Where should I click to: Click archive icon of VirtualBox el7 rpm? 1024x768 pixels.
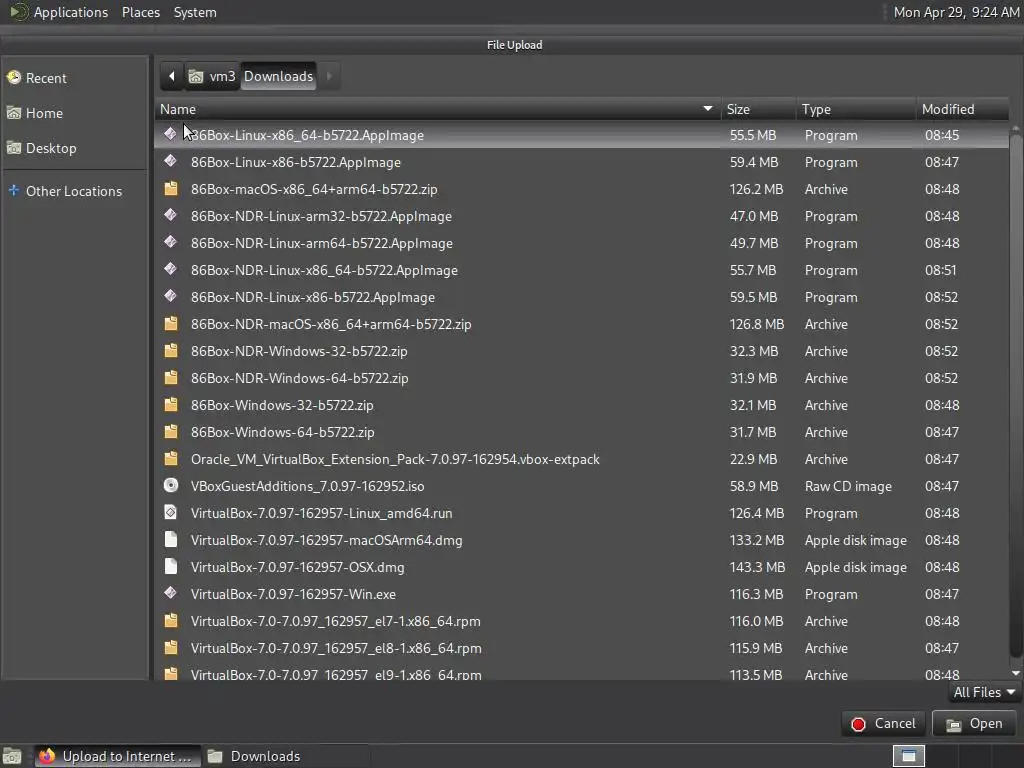pyautogui.click(x=170, y=620)
